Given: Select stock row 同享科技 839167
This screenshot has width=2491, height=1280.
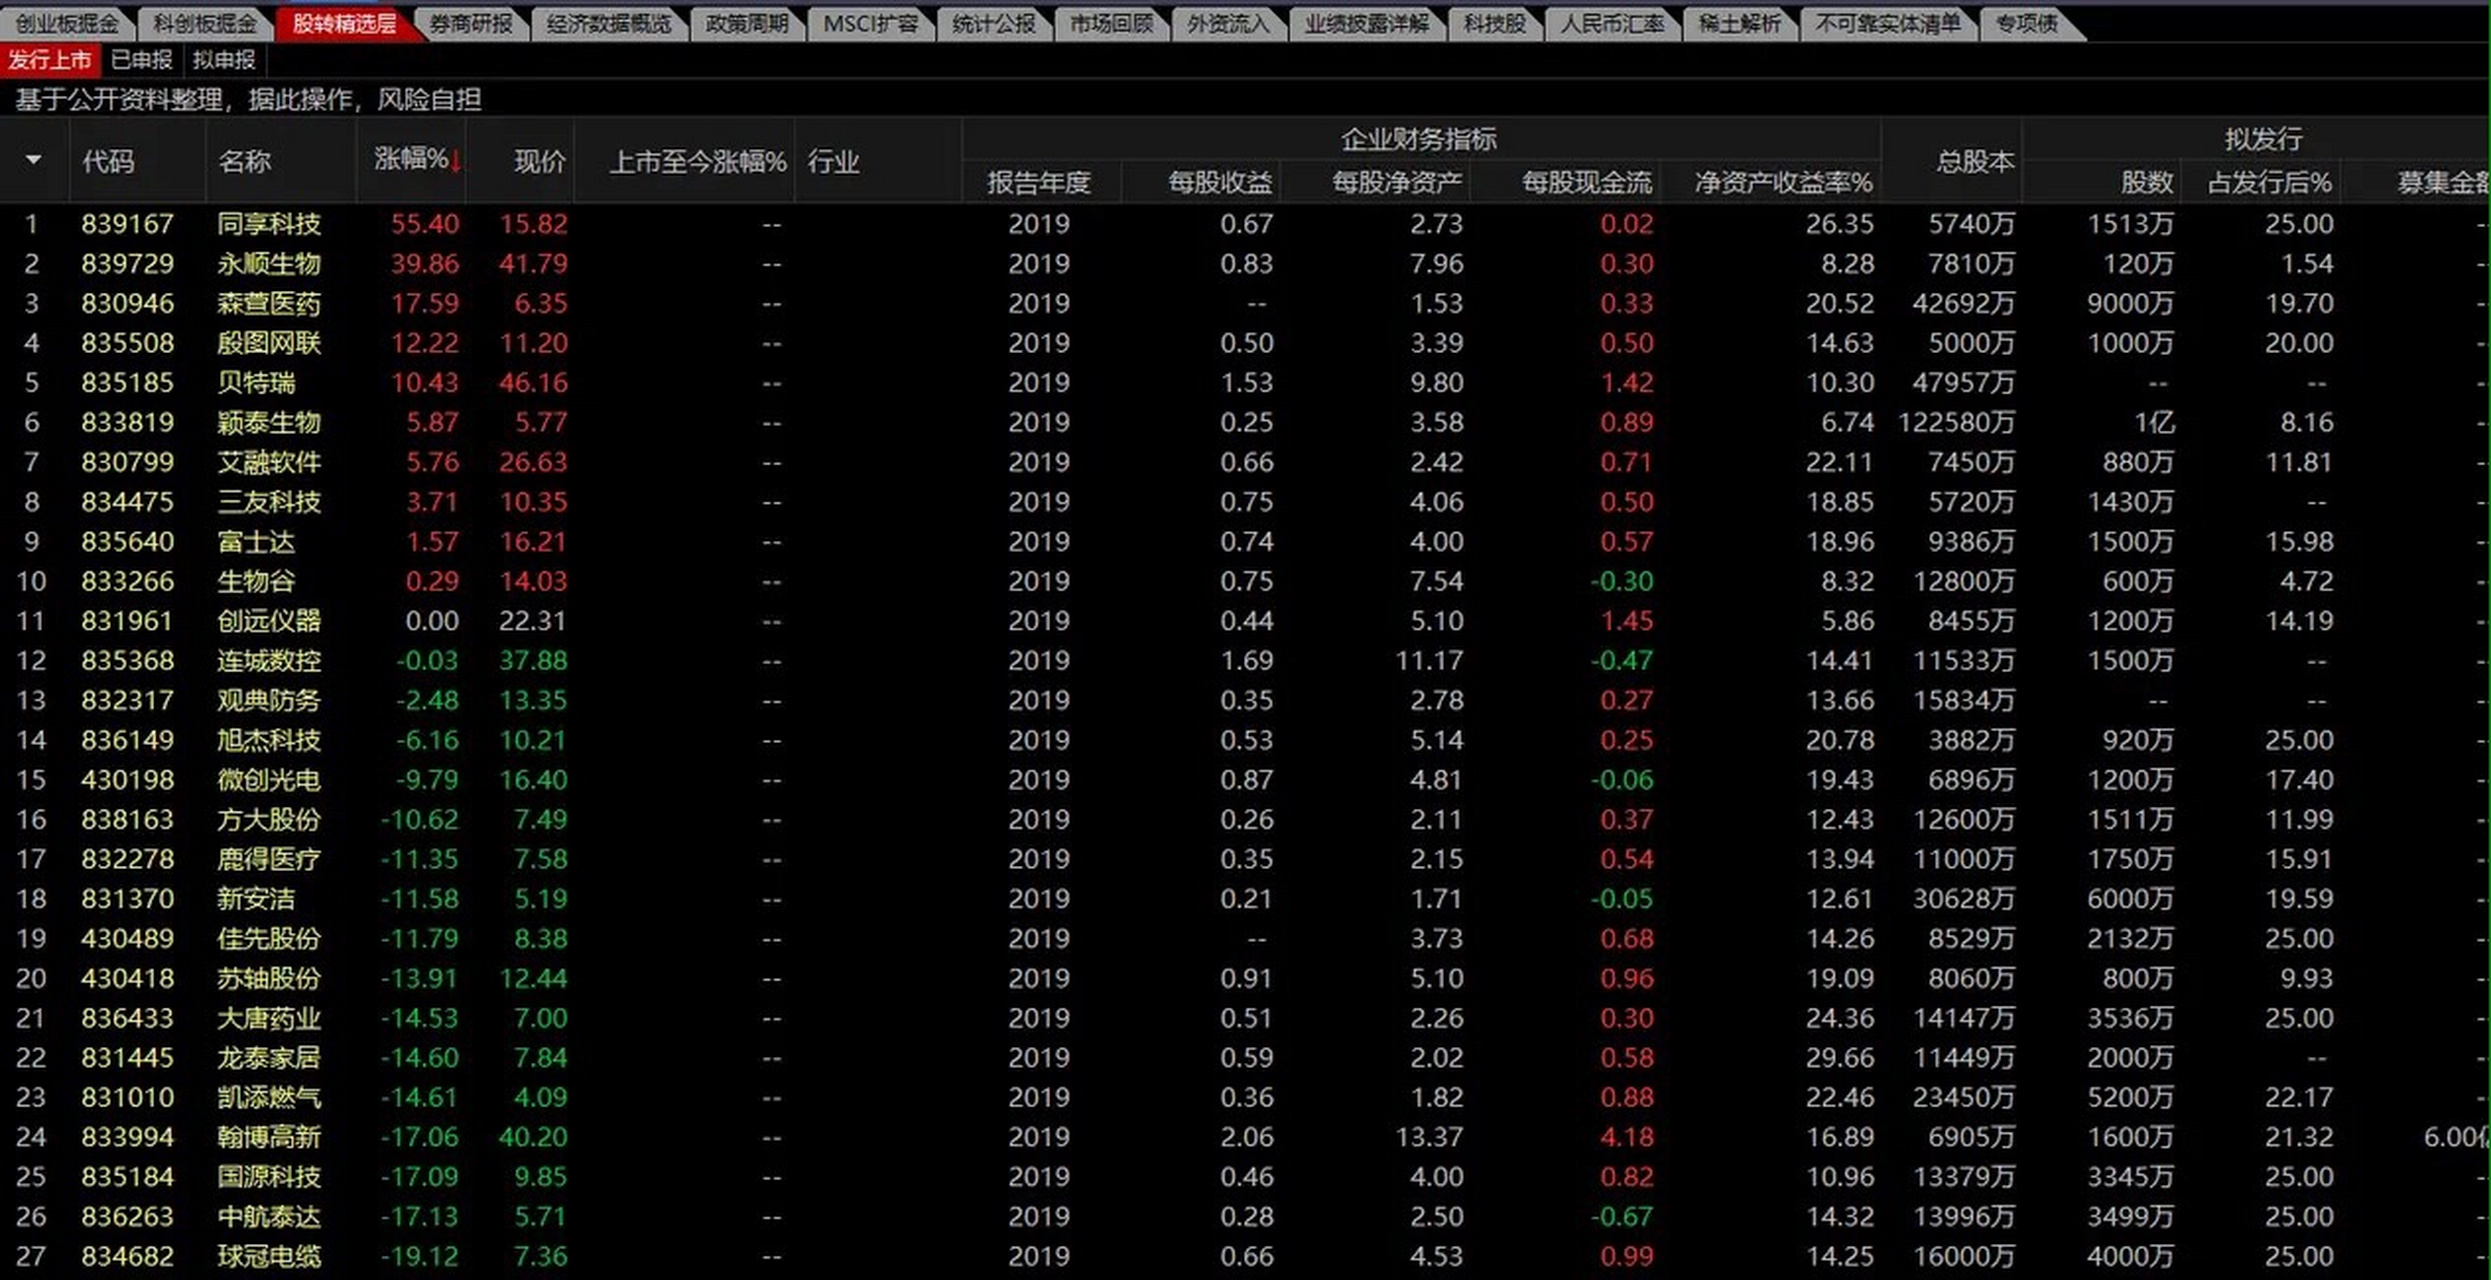Looking at the screenshot, I should 268,224.
